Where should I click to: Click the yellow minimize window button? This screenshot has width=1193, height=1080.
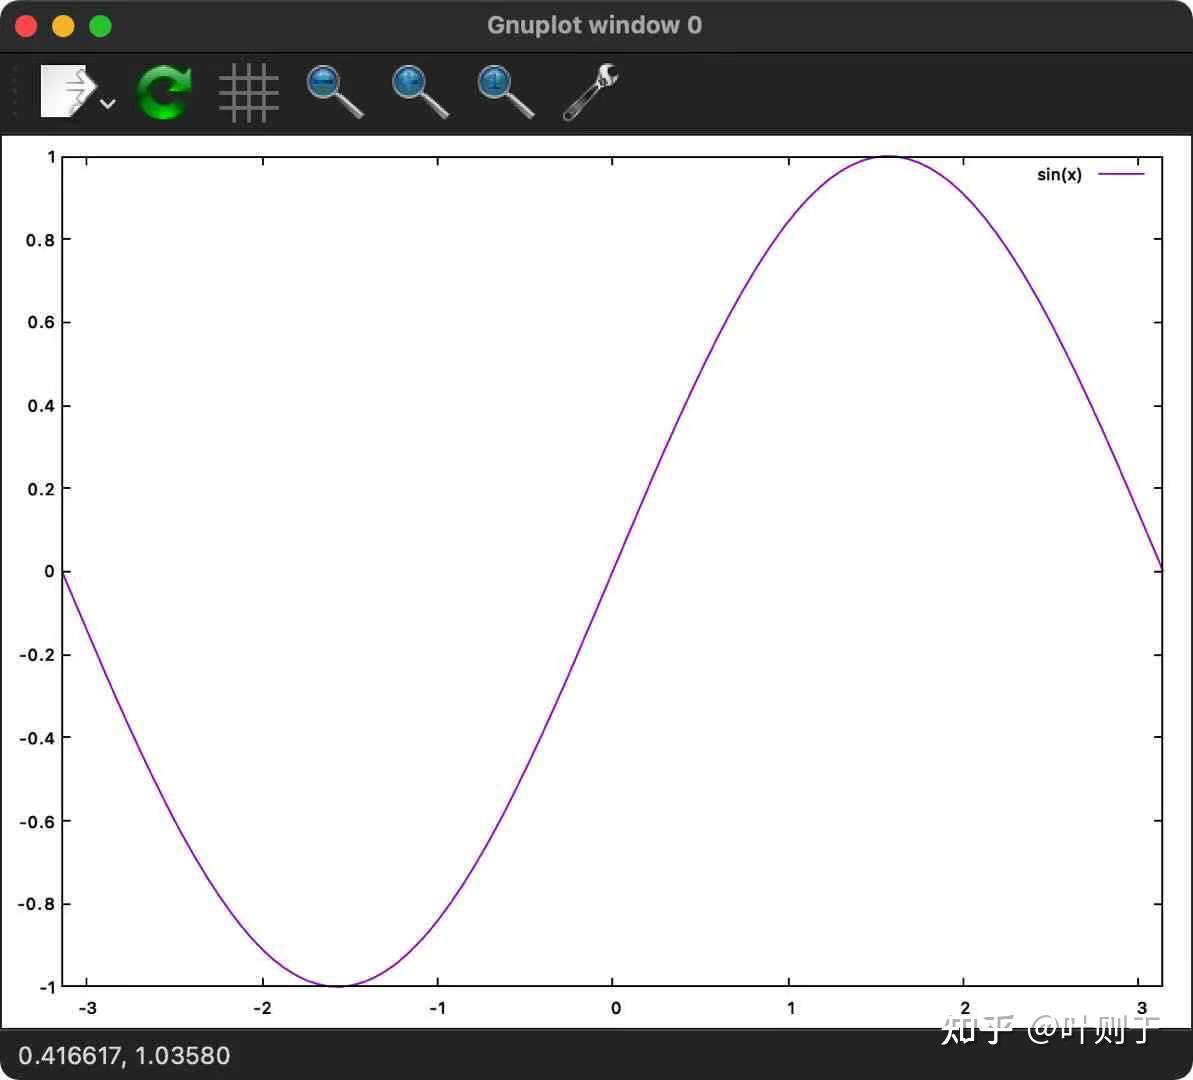click(63, 26)
